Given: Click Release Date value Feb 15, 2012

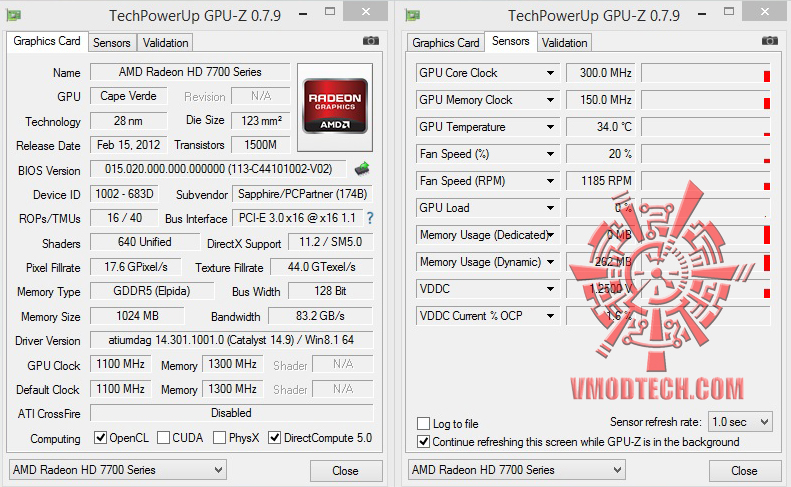Looking at the screenshot, I should click(x=129, y=145).
